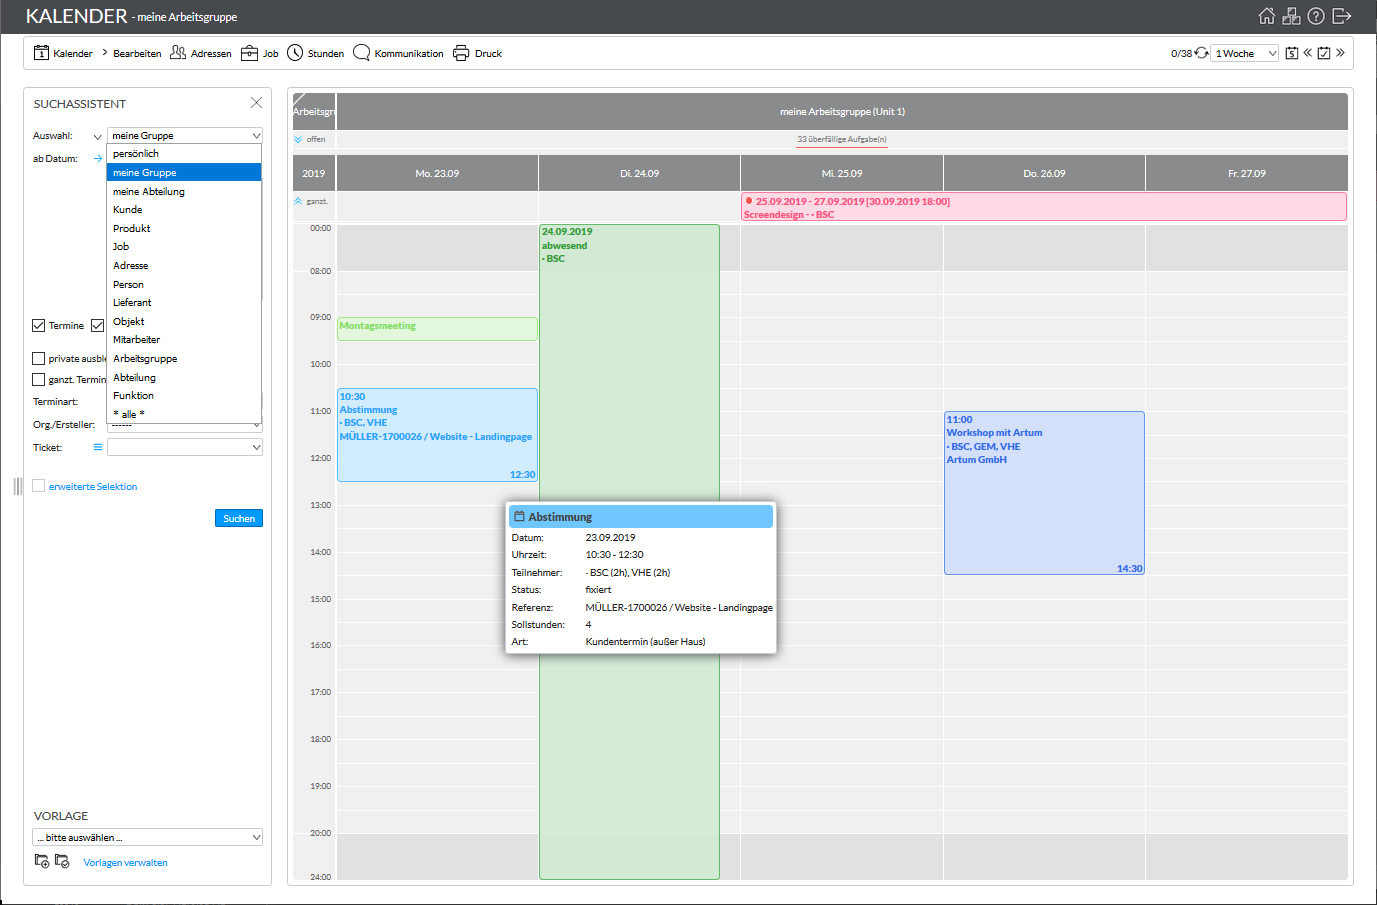Viewport: 1377px width, 905px height.
Task: Click the folder-check template icon
Action: pyautogui.click(x=62, y=861)
